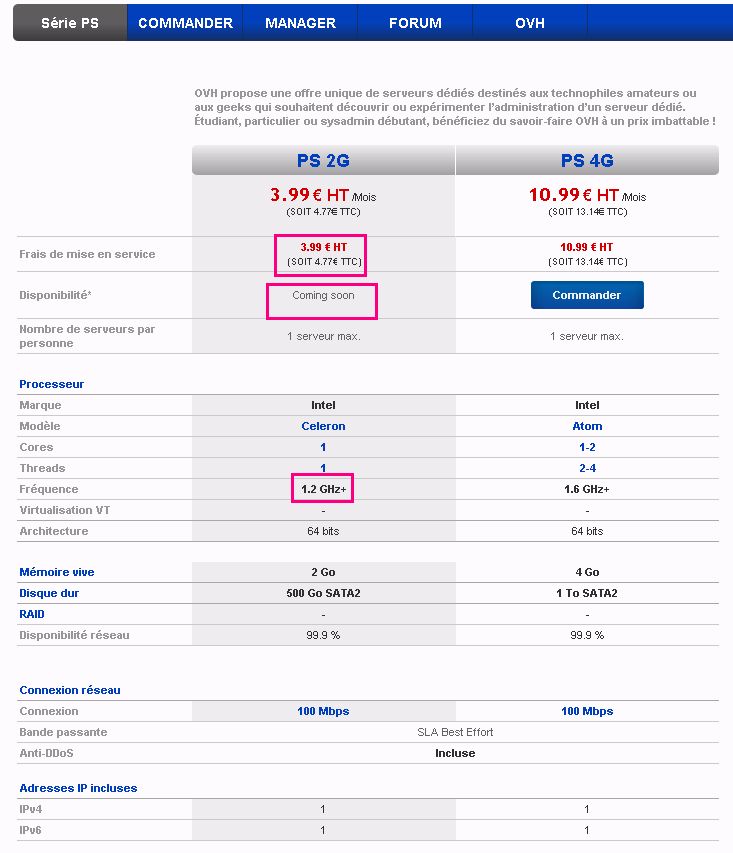The height and width of the screenshot is (853, 733).
Task: Open the RAID heading link
Action: (x=32, y=614)
